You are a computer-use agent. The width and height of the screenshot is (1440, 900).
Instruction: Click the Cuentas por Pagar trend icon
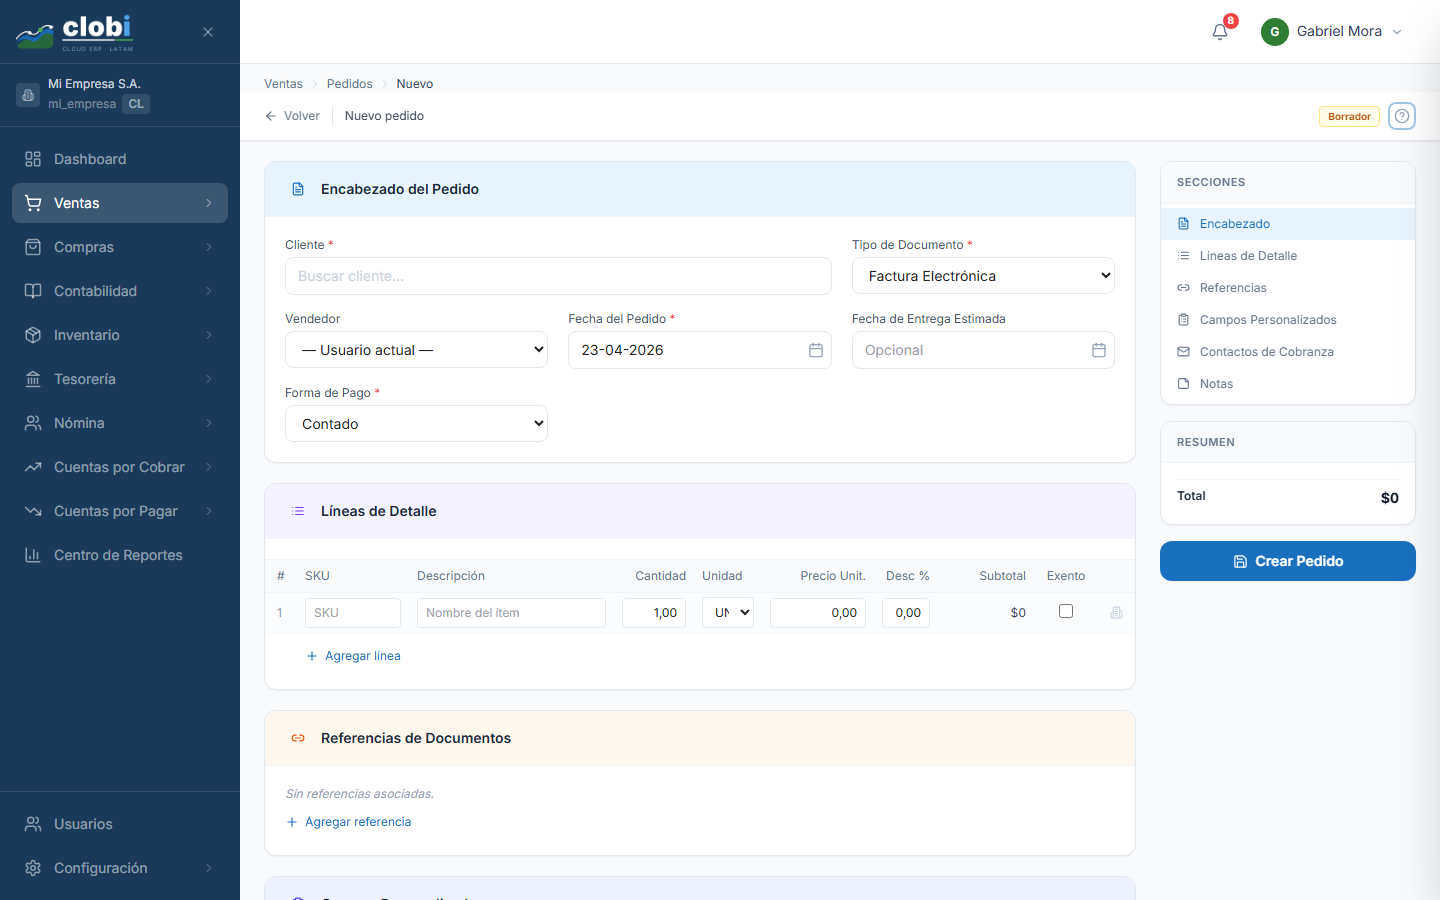33,511
